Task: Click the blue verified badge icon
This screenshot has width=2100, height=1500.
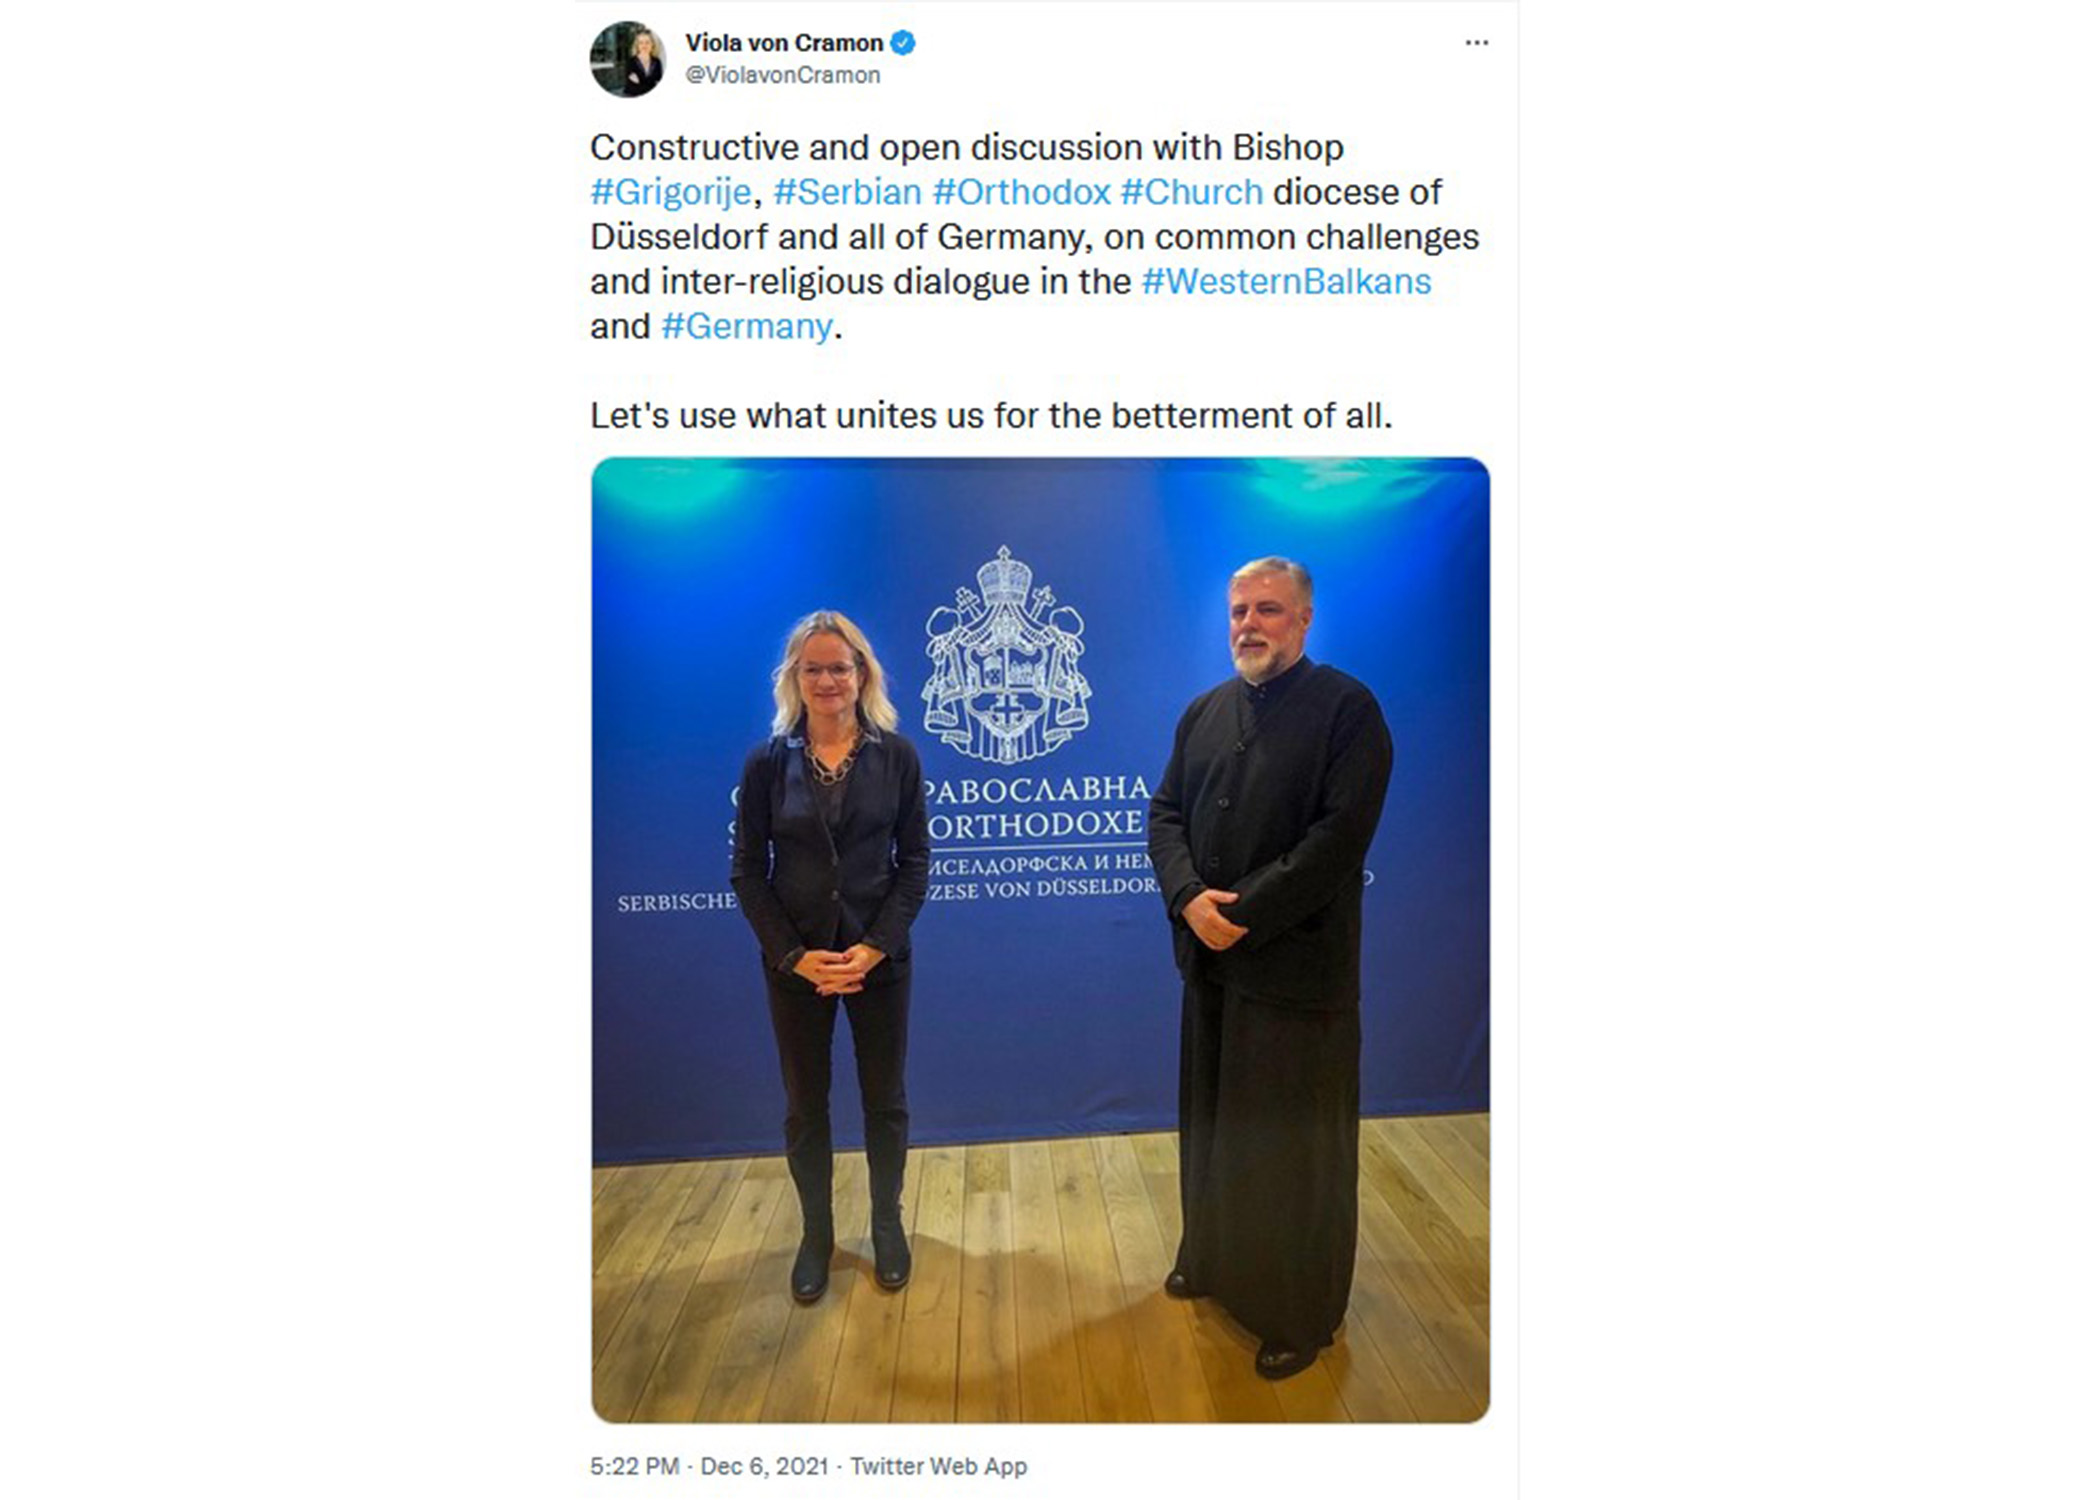Action: click(903, 43)
